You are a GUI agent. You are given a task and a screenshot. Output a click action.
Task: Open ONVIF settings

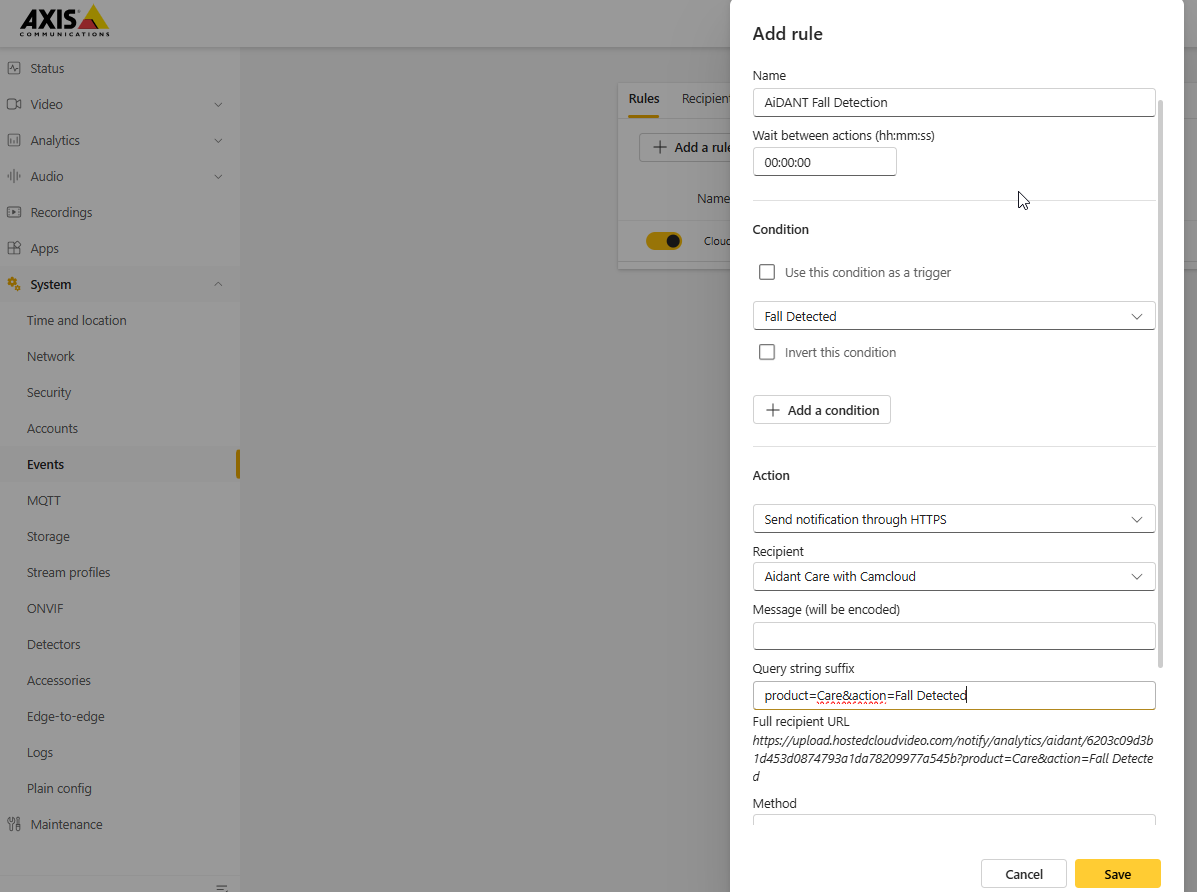pos(45,608)
